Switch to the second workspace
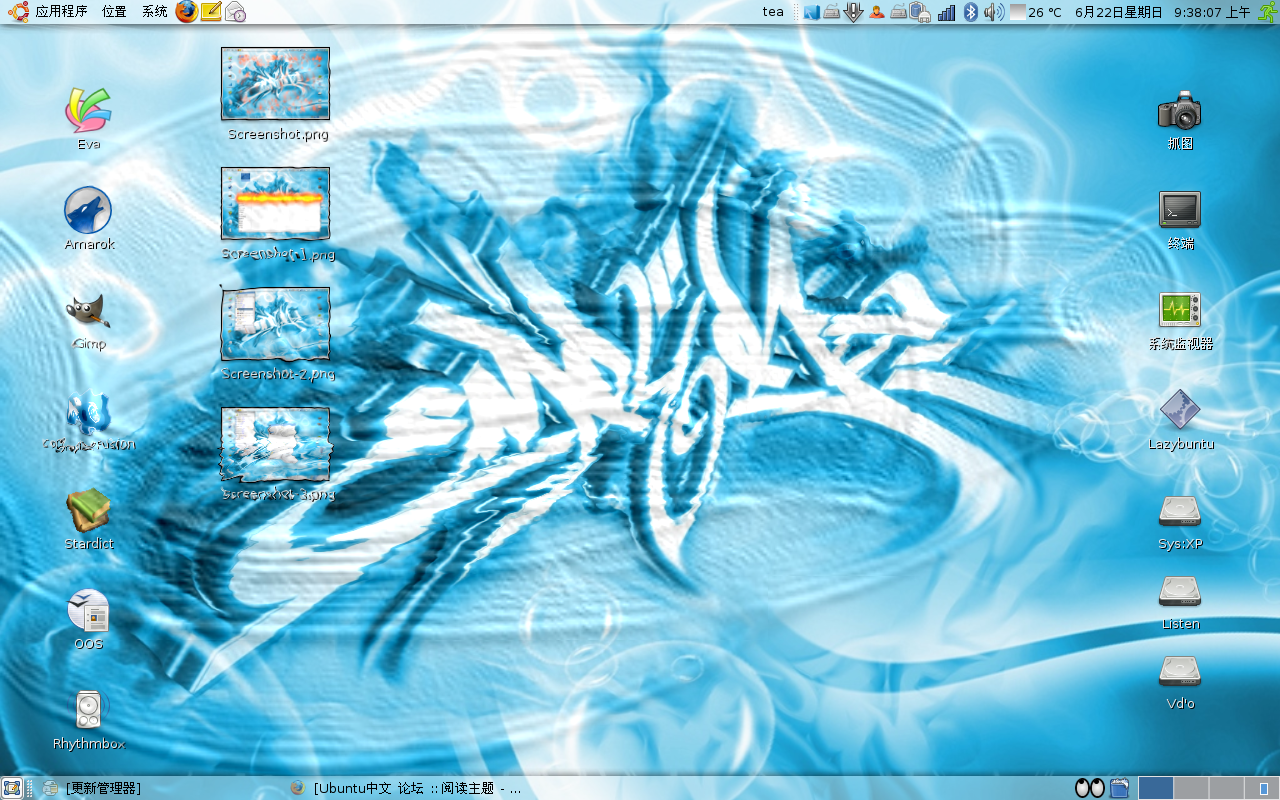This screenshot has height=800, width=1280. click(x=1191, y=788)
